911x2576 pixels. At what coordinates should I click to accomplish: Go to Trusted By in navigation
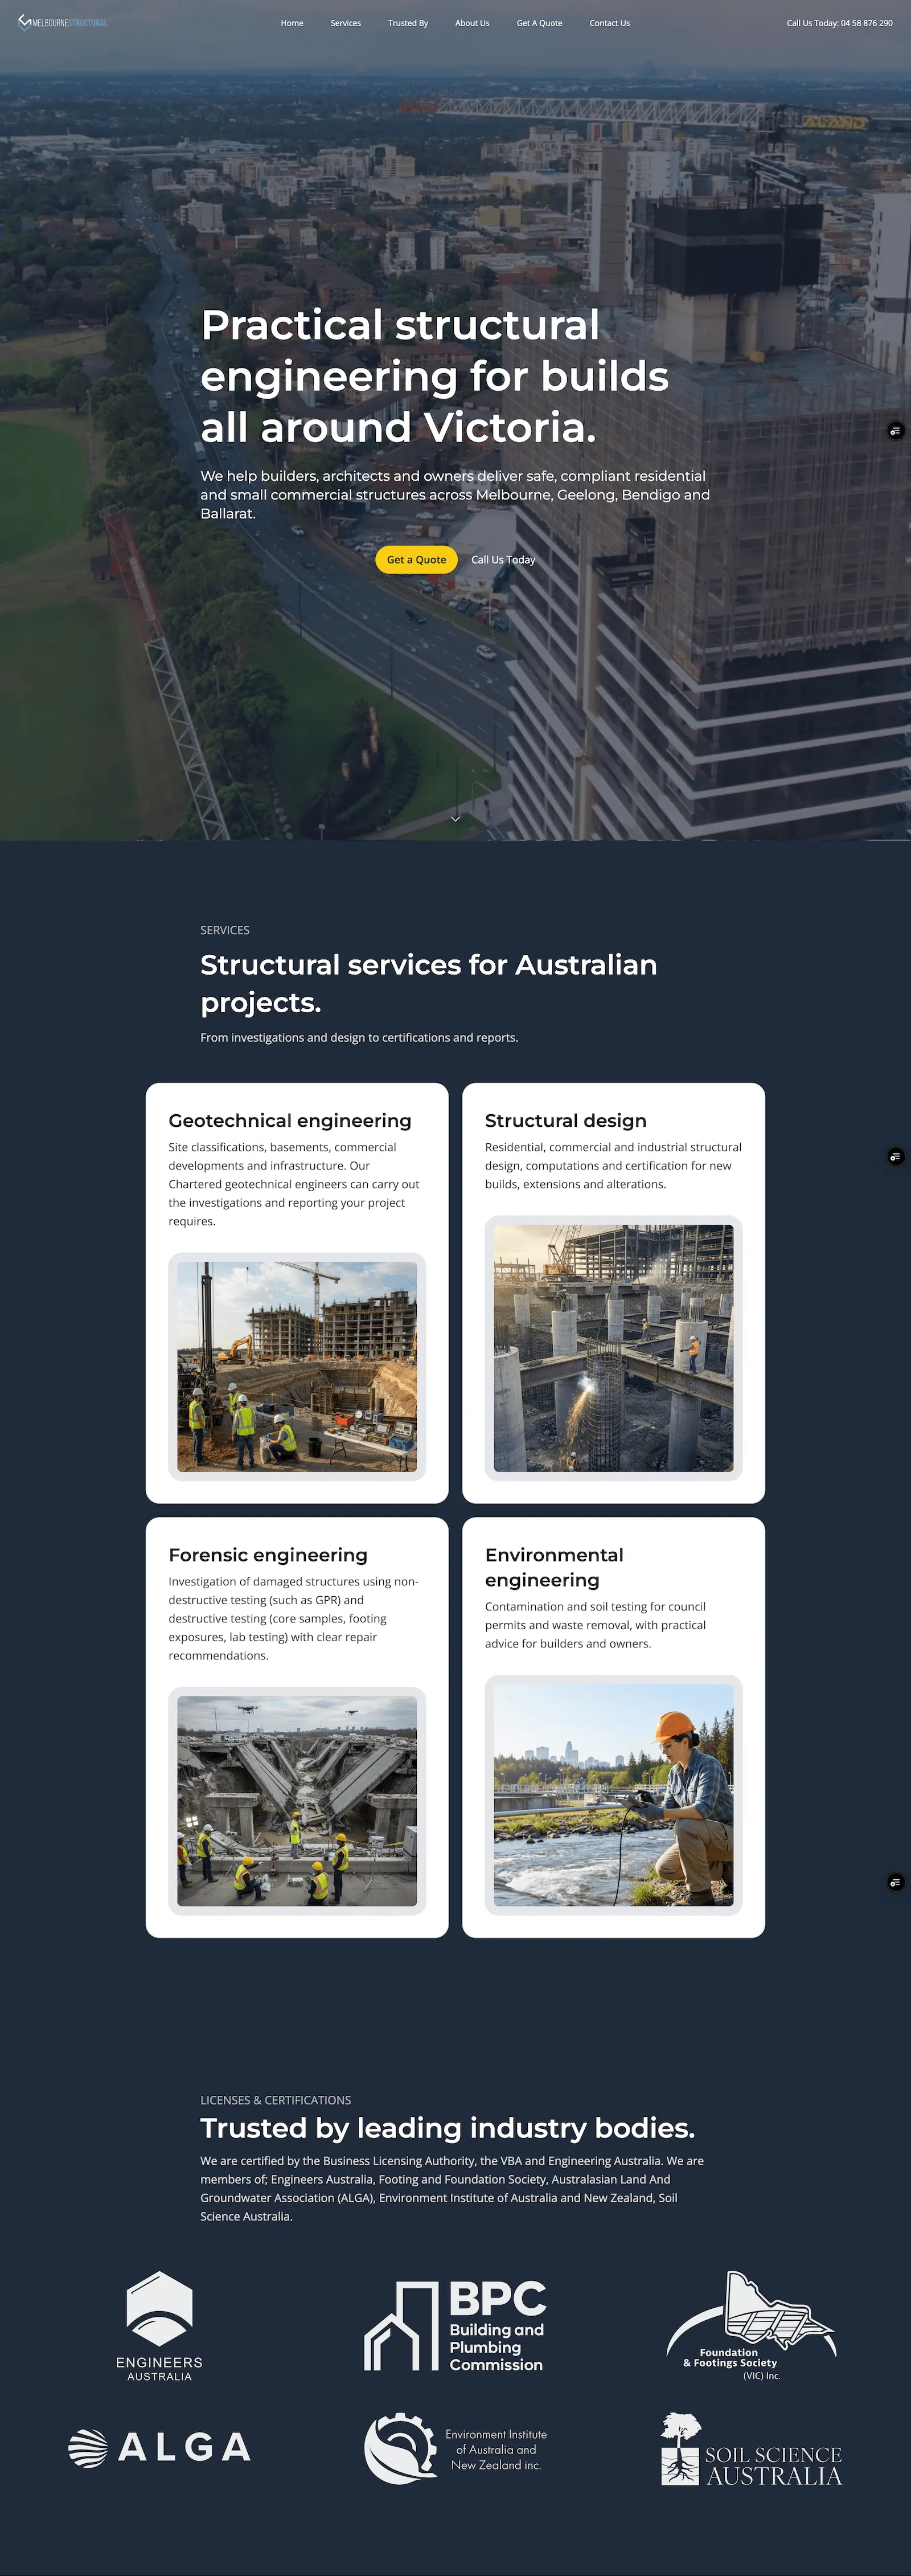point(408,23)
